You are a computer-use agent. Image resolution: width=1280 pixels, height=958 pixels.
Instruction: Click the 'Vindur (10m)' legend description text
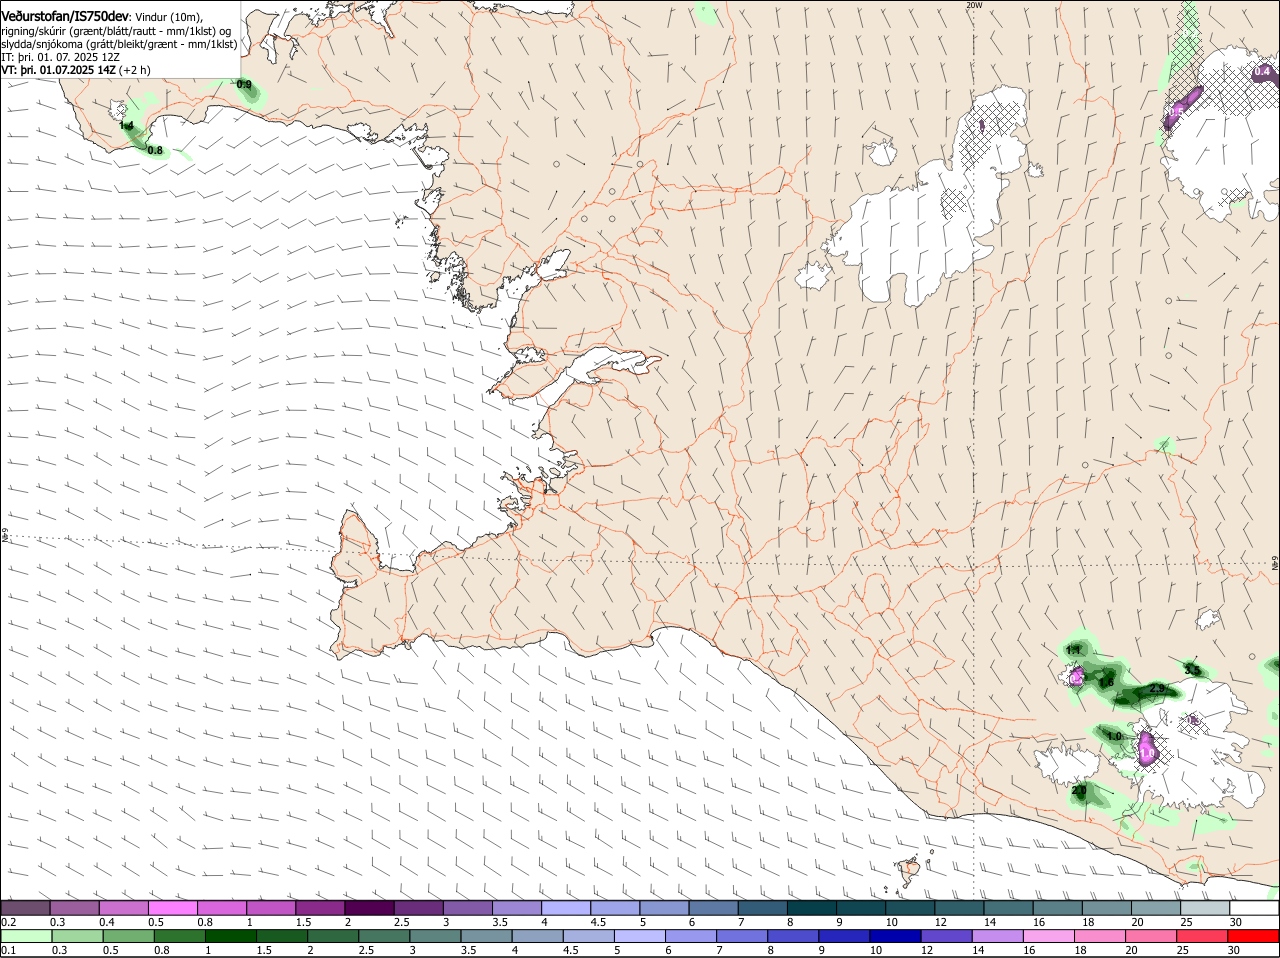168,17
